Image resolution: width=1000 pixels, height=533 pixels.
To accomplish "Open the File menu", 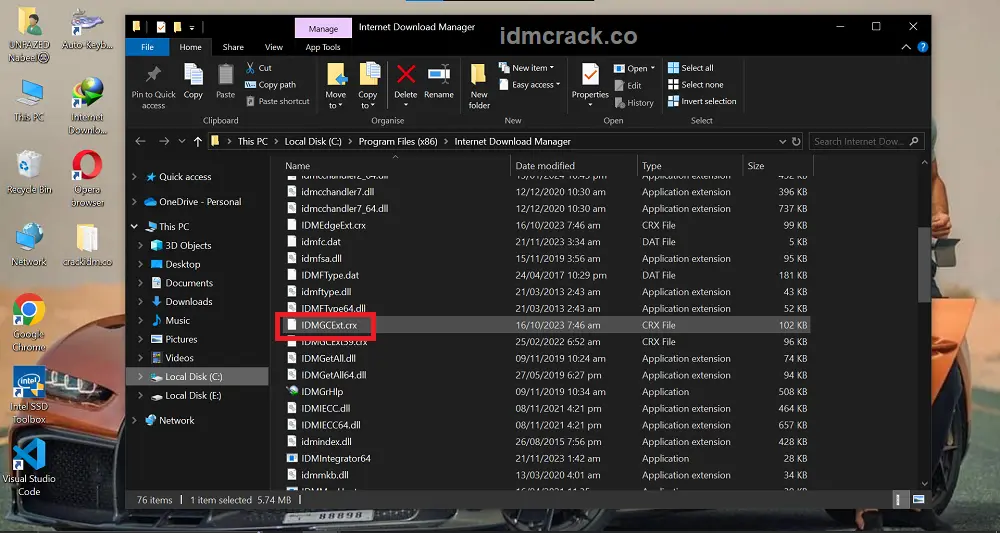I will tap(147, 47).
